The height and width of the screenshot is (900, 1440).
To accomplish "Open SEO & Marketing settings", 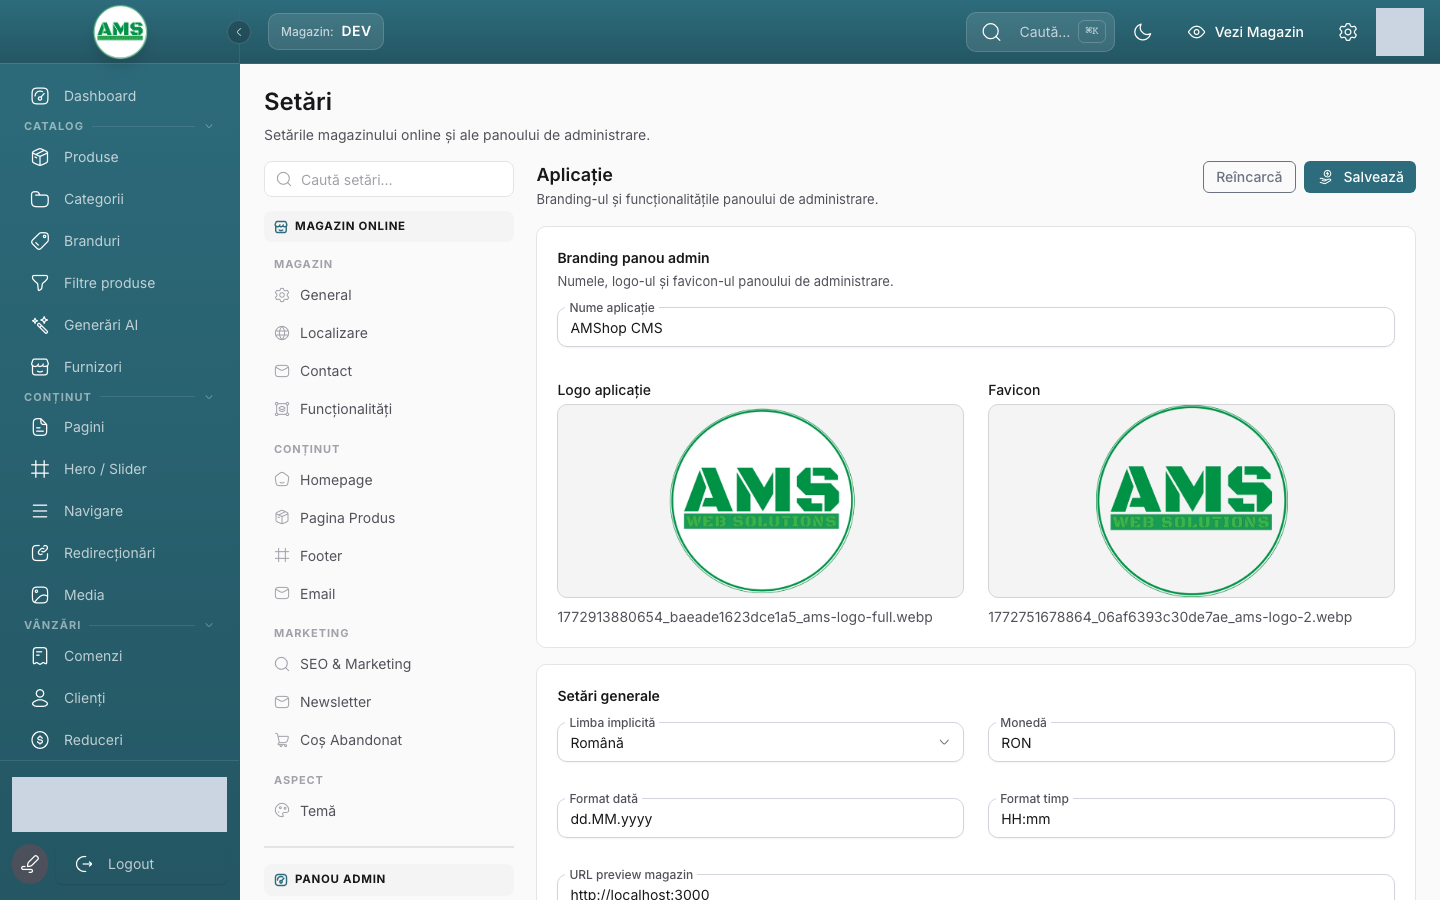I will (389, 664).
